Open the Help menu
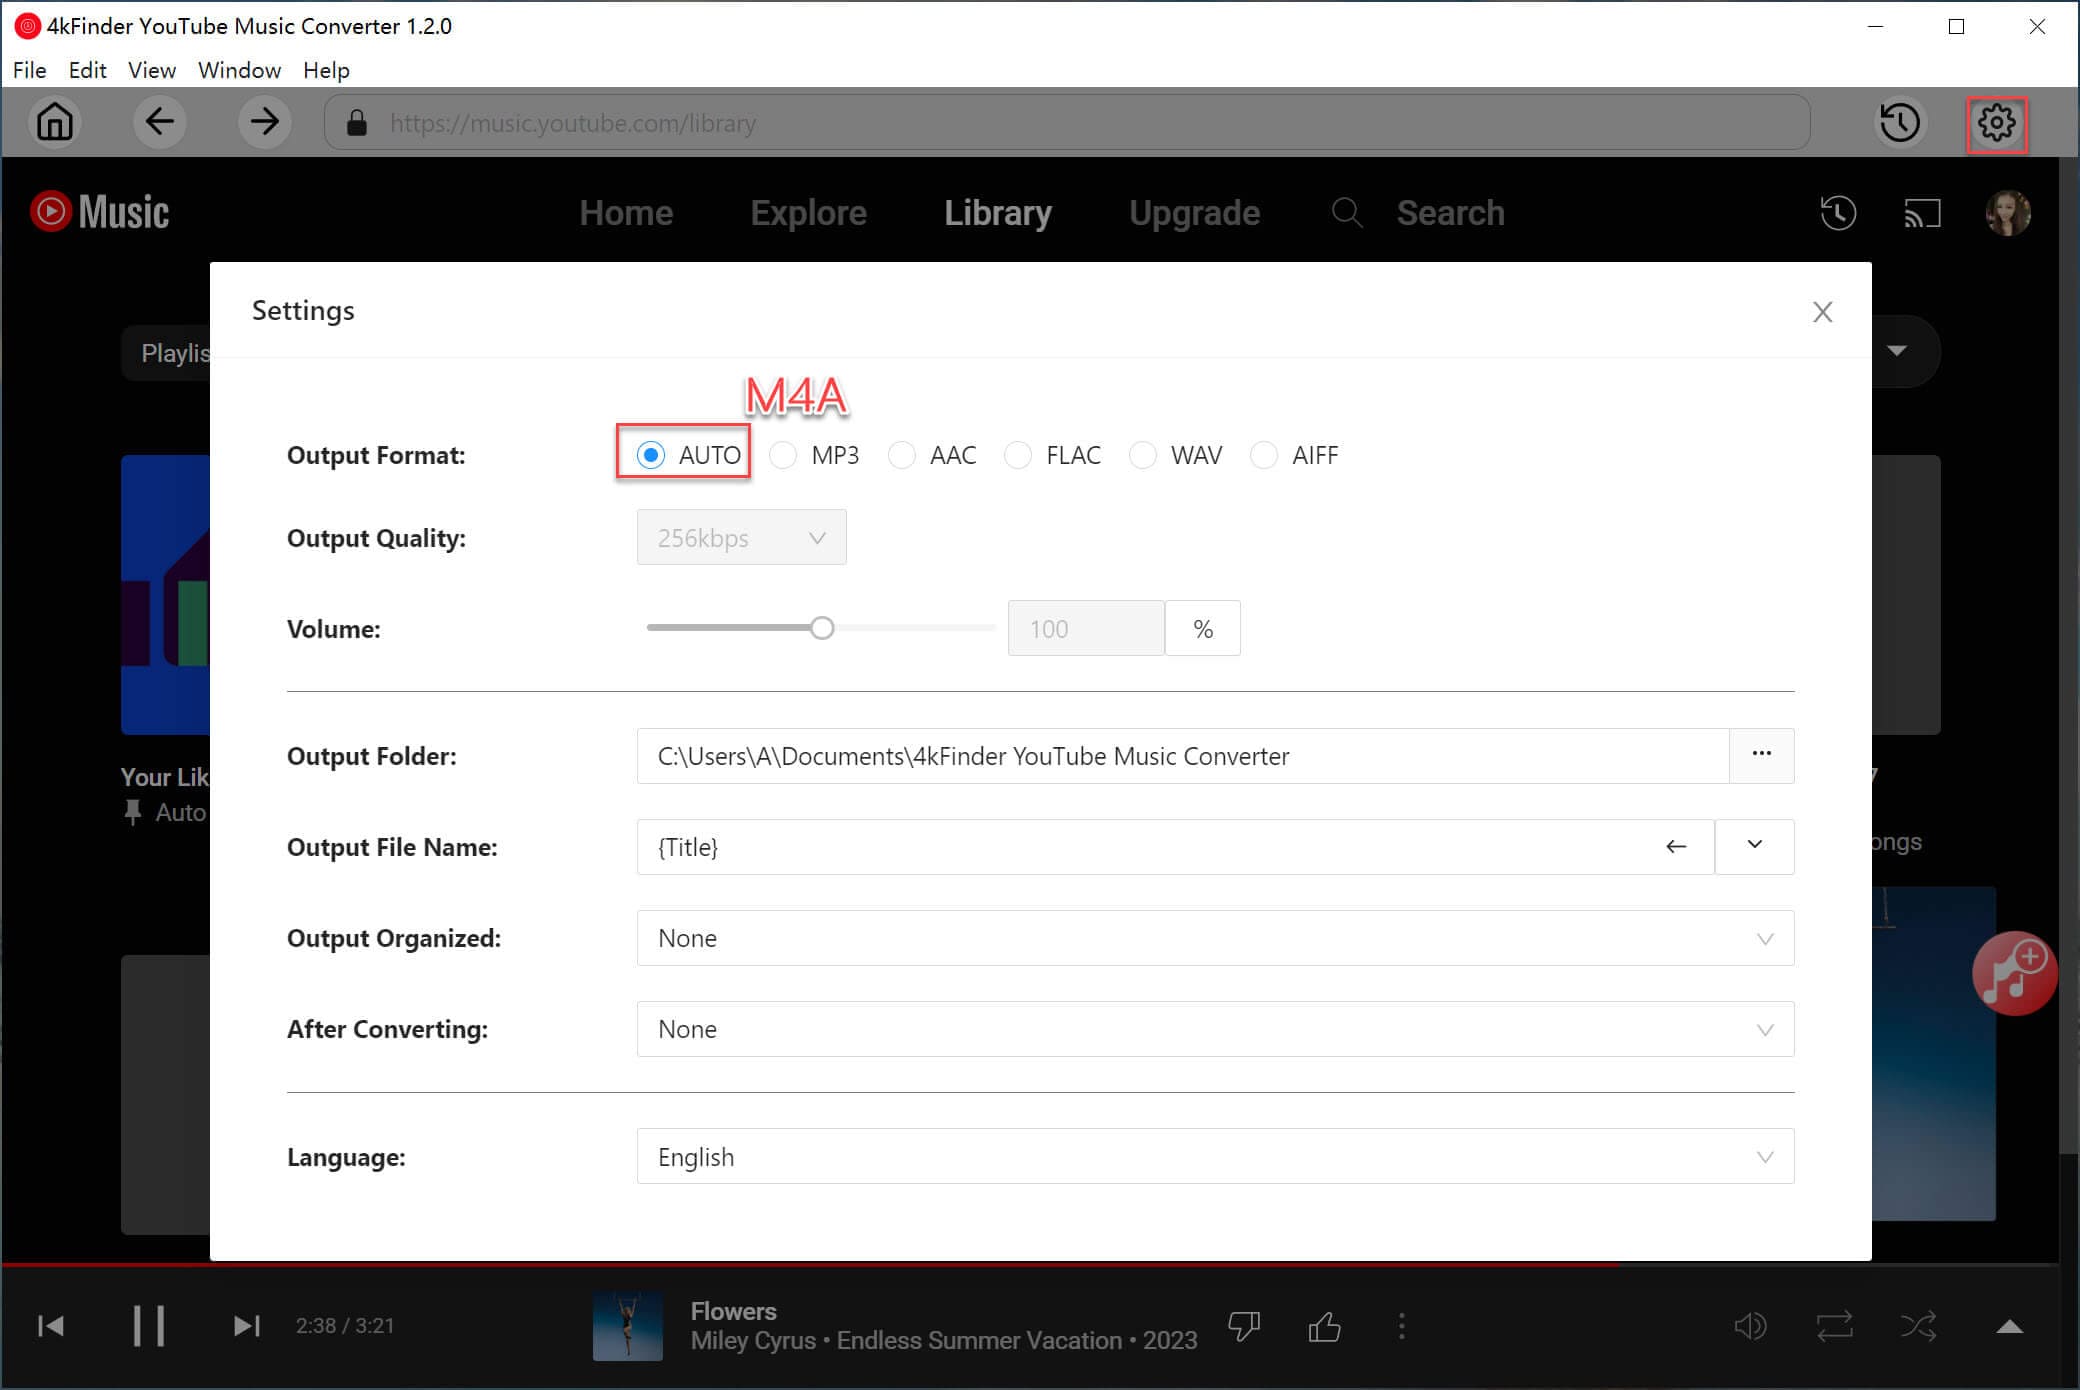The image size is (2080, 1390). click(326, 70)
